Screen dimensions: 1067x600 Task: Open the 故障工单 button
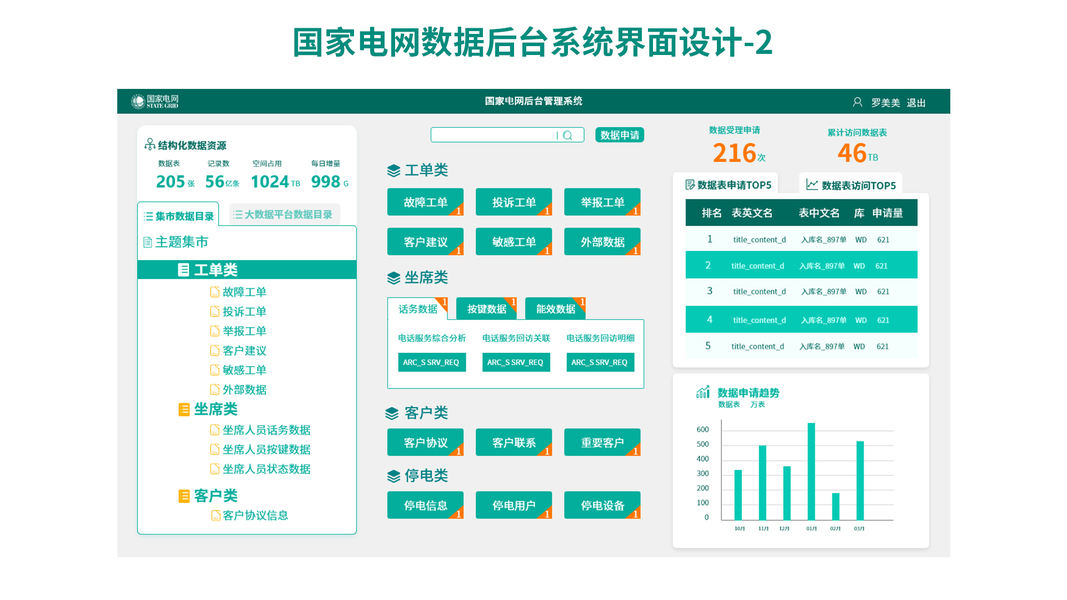click(x=425, y=202)
